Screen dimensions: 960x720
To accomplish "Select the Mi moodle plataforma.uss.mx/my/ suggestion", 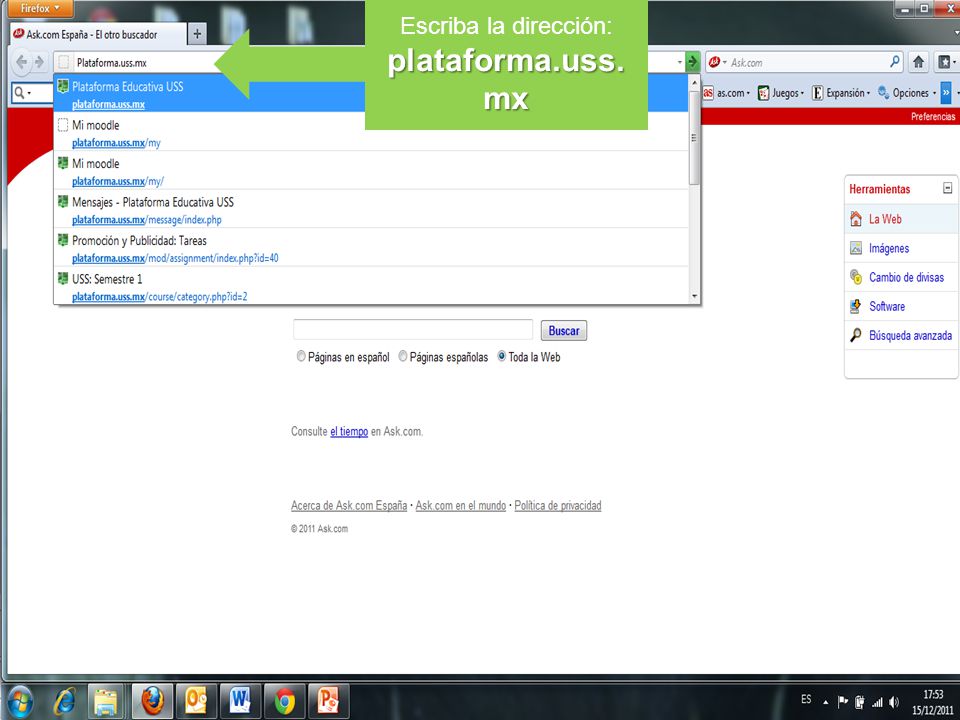I will pos(370,171).
